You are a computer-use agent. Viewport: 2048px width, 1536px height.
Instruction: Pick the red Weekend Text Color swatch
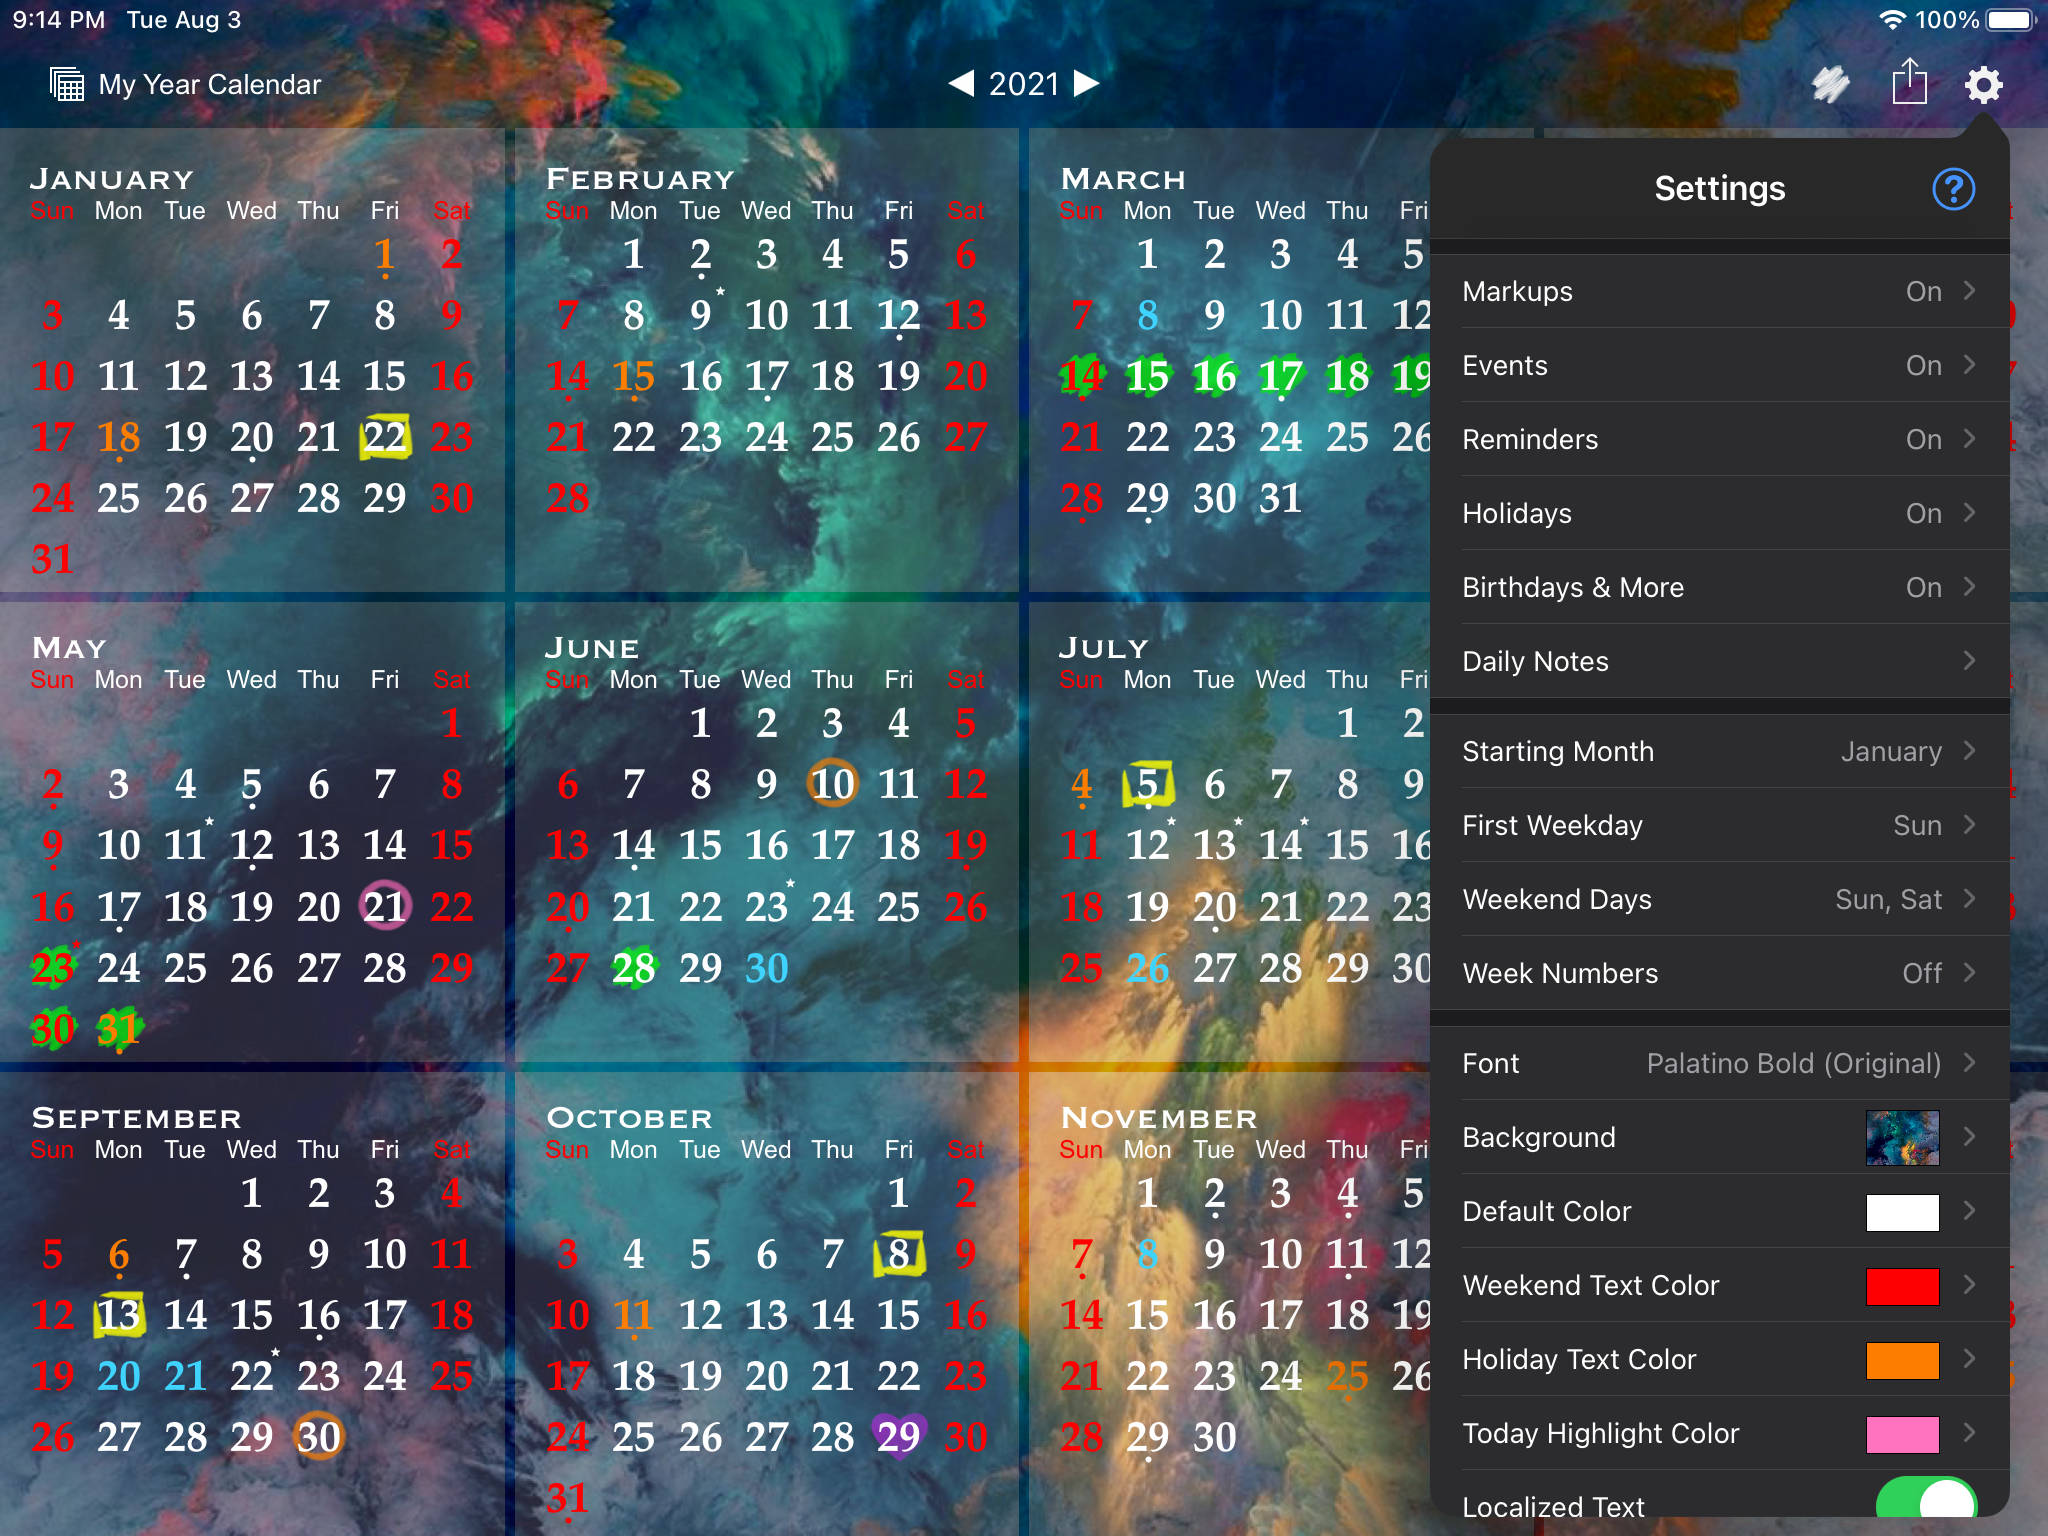pos(1902,1286)
